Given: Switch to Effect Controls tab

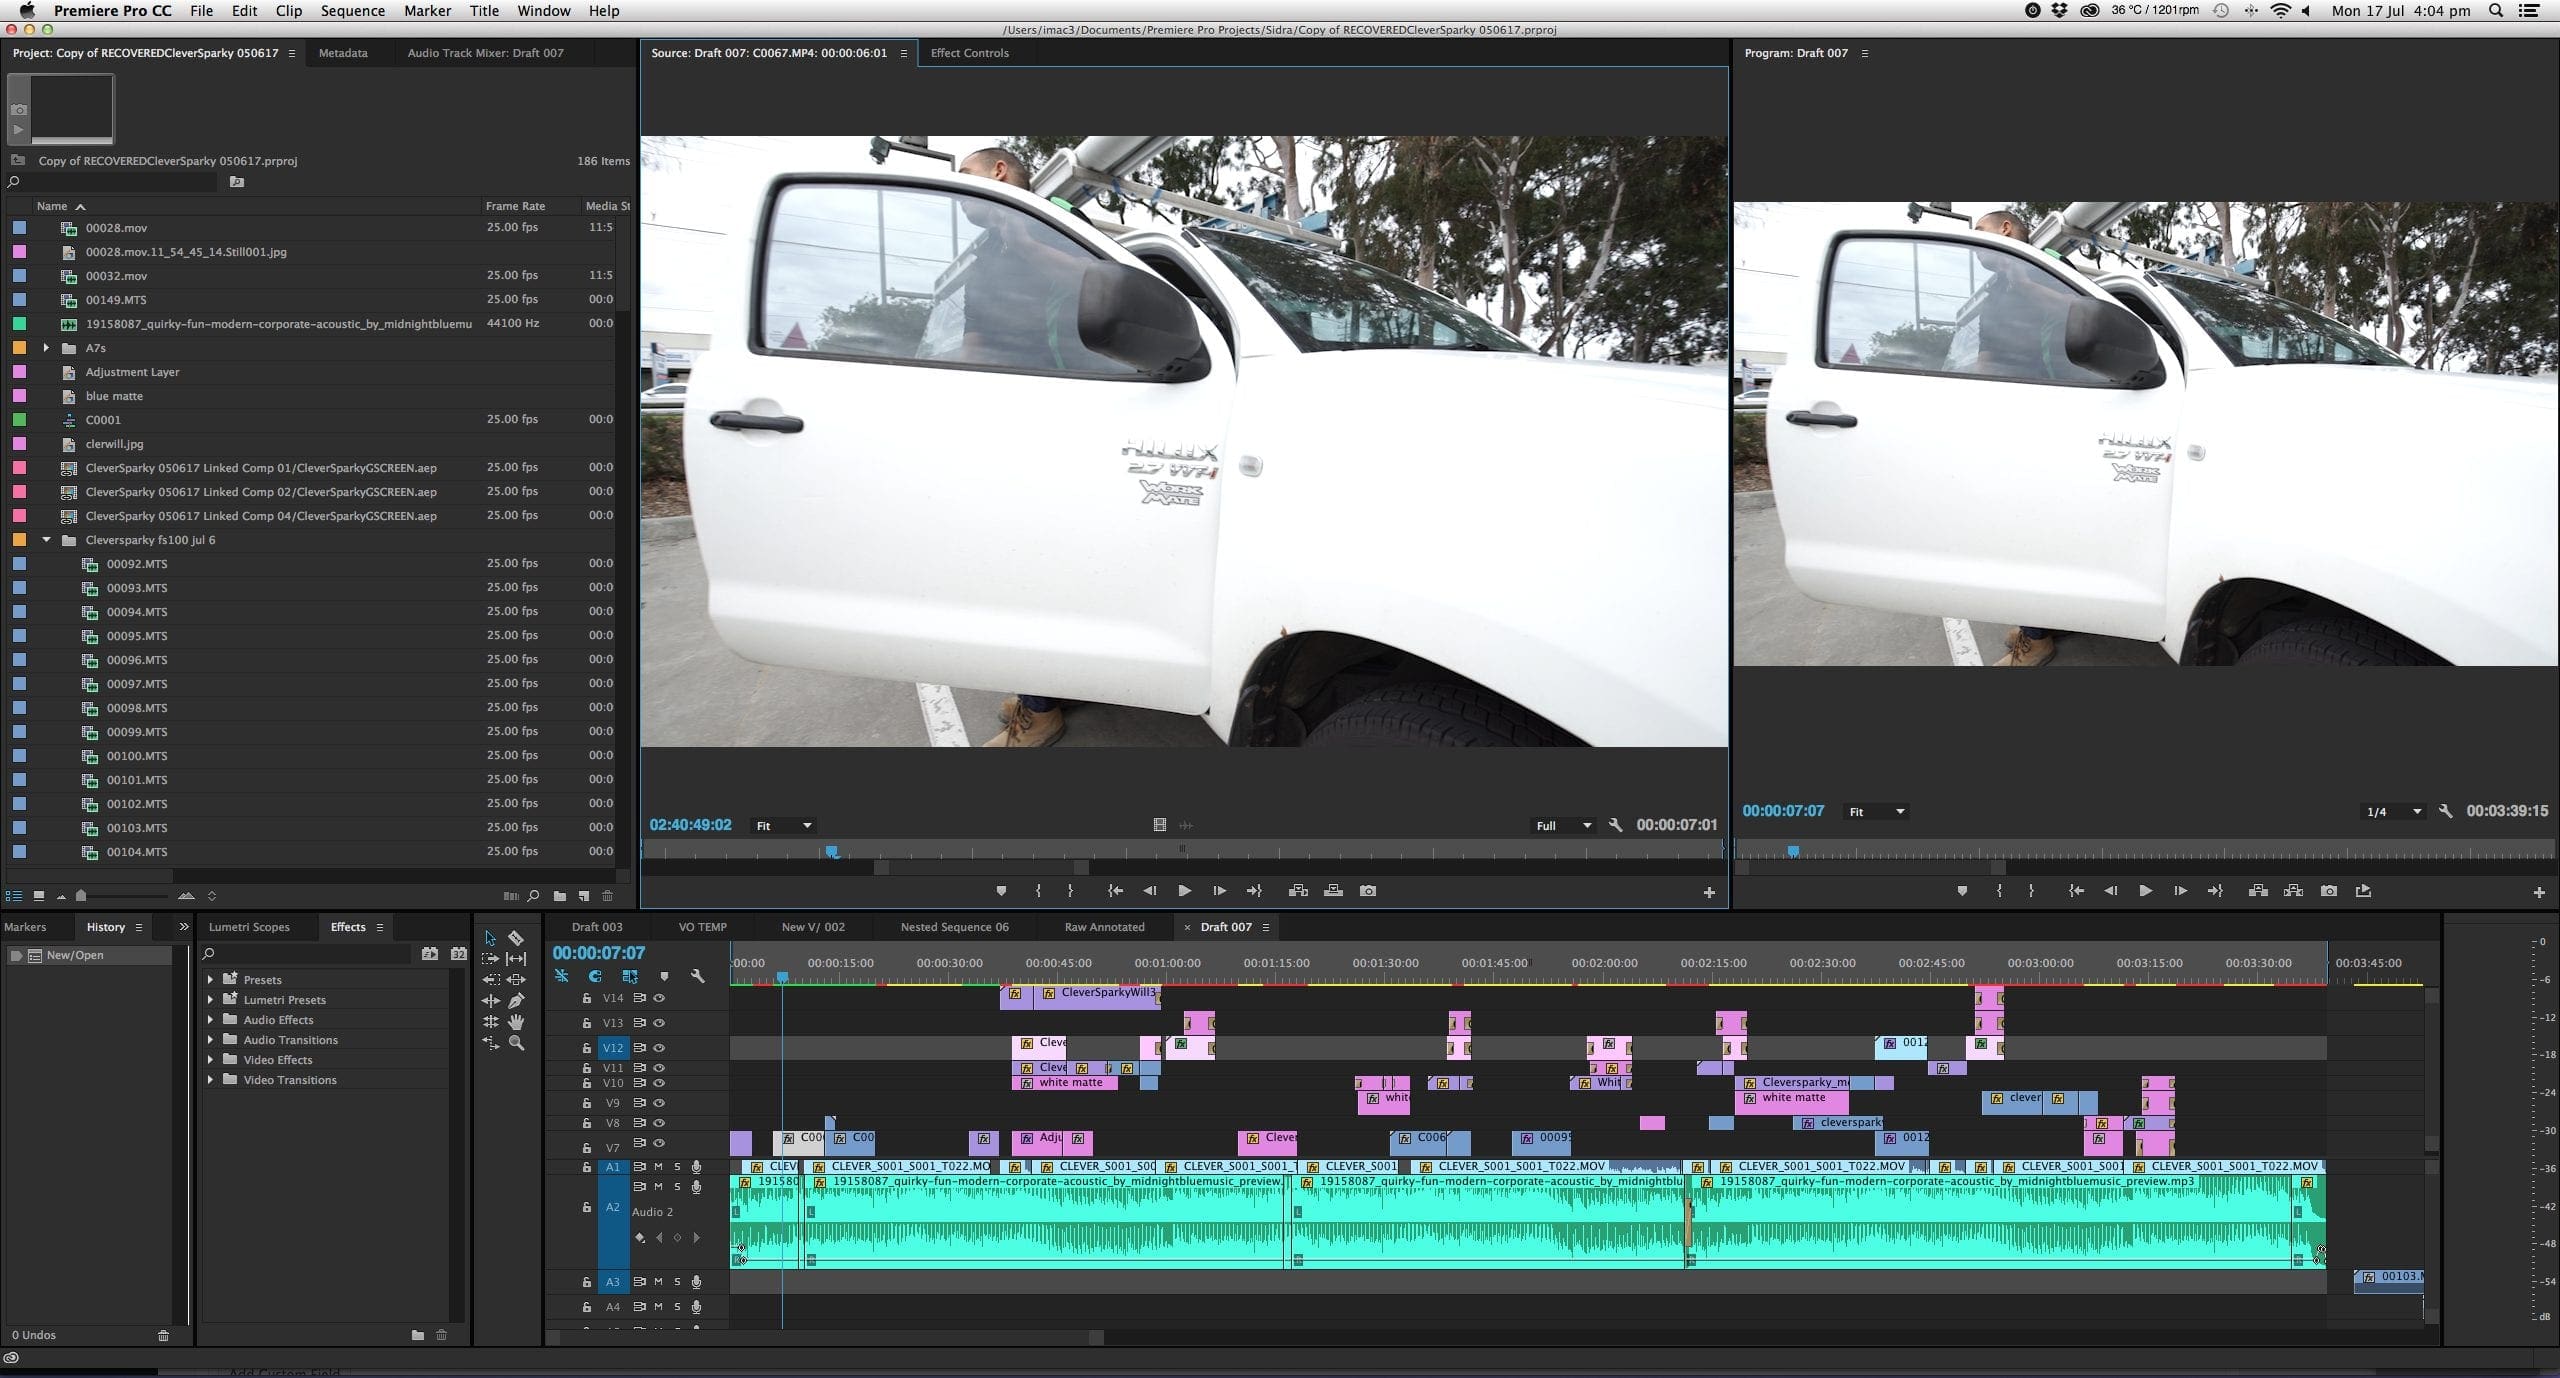Looking at the screenshot, I should point(969,53).
